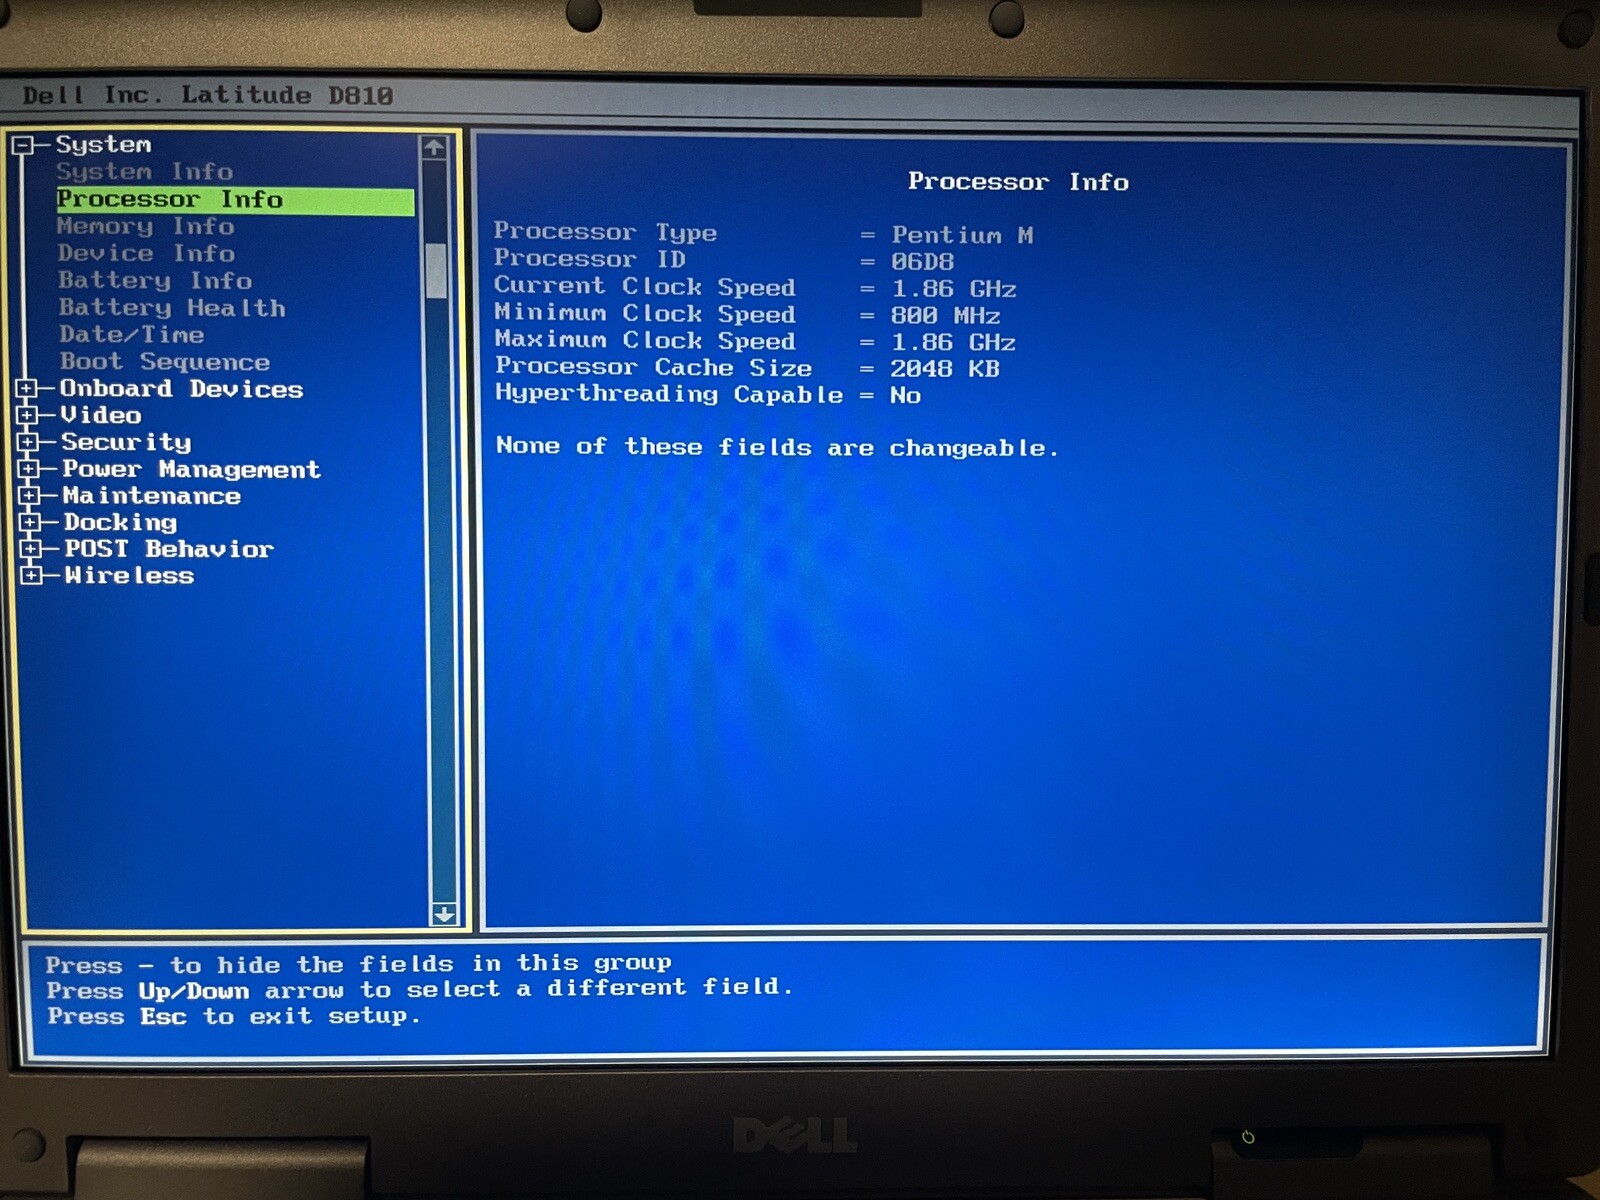
Task: Click the 2048 KB cache size value
Action: point(945,369)
